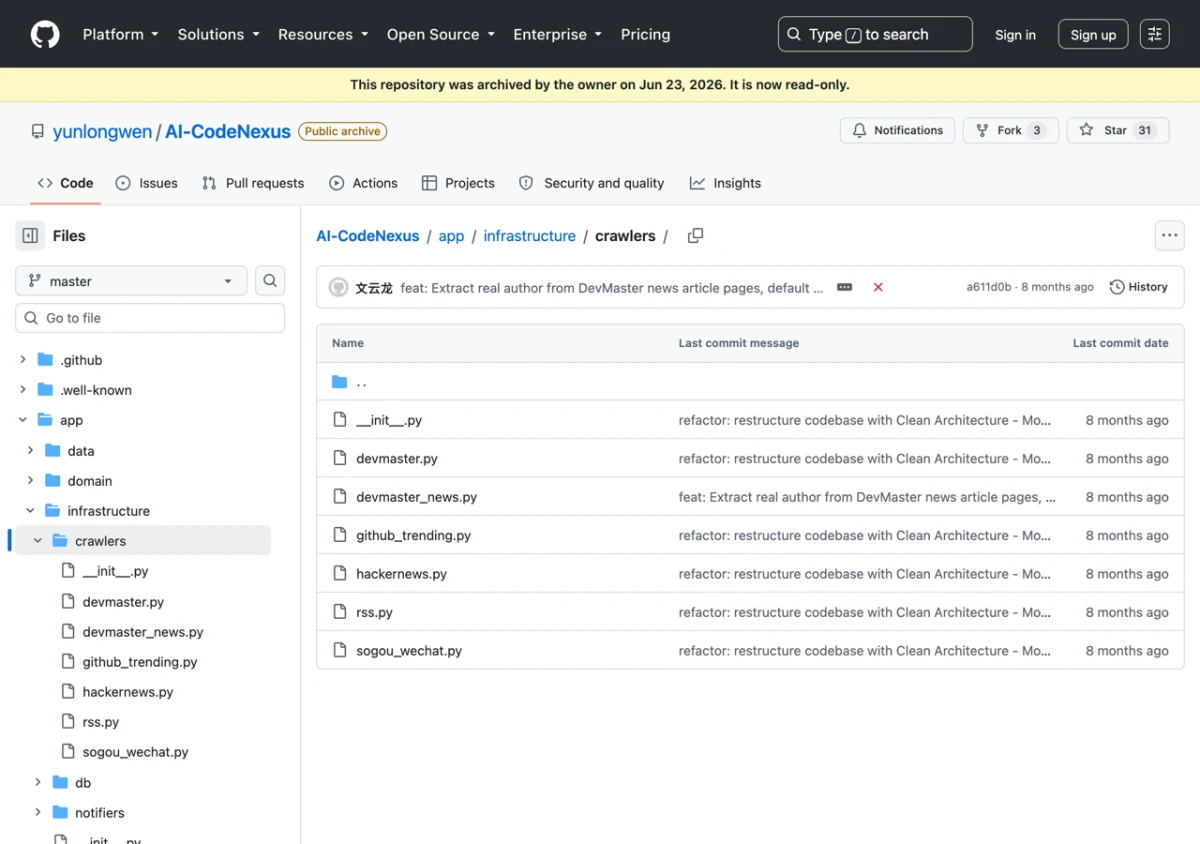Viewport: 1200px width, 844px height.
Task: Open the Platform dropdown menu
Action: coord(120,34)
